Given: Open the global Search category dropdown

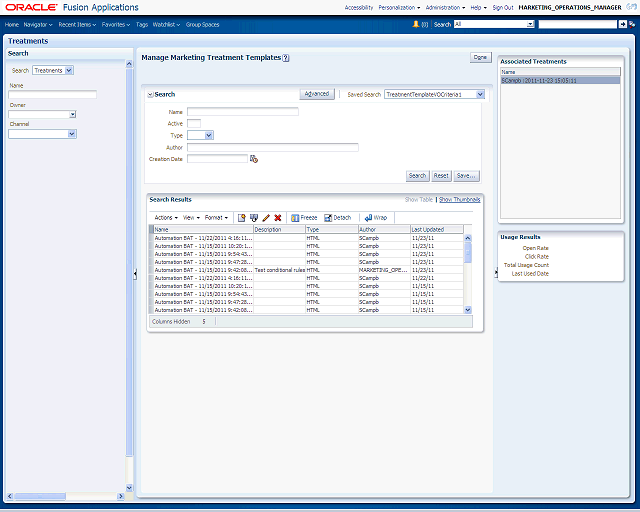Looking at the screenshot, I should [x=530, y=24].
